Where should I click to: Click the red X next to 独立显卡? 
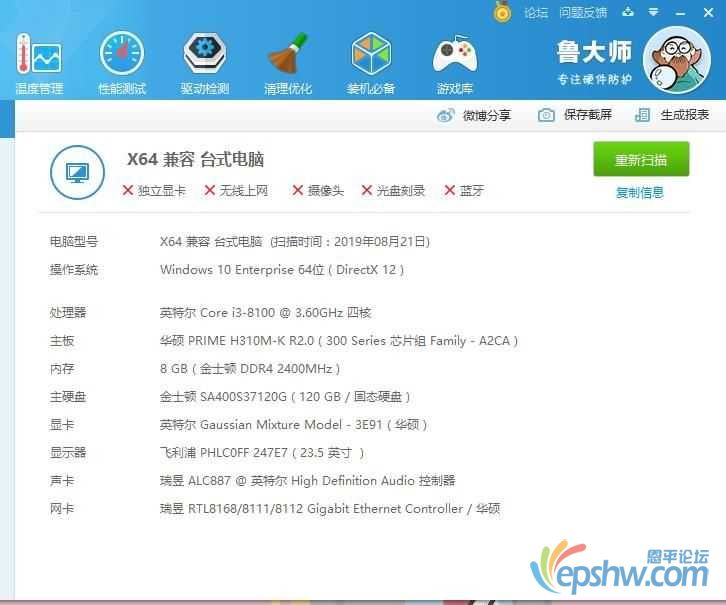point(128,190)
